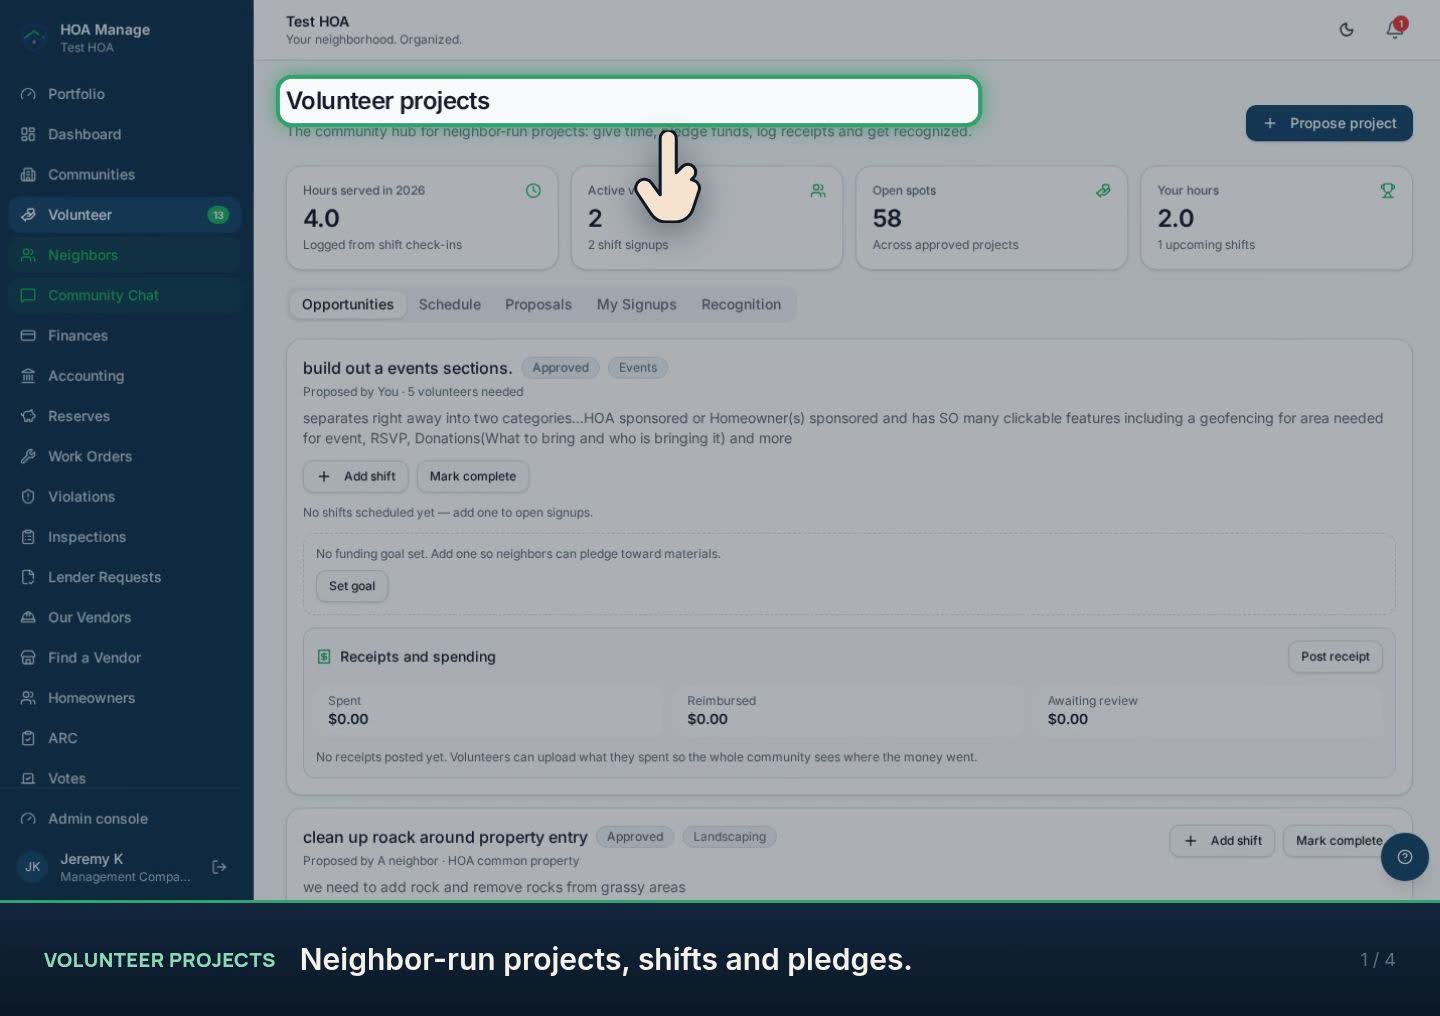Click the Find a Vendor storefront icon

pos(28,657)
